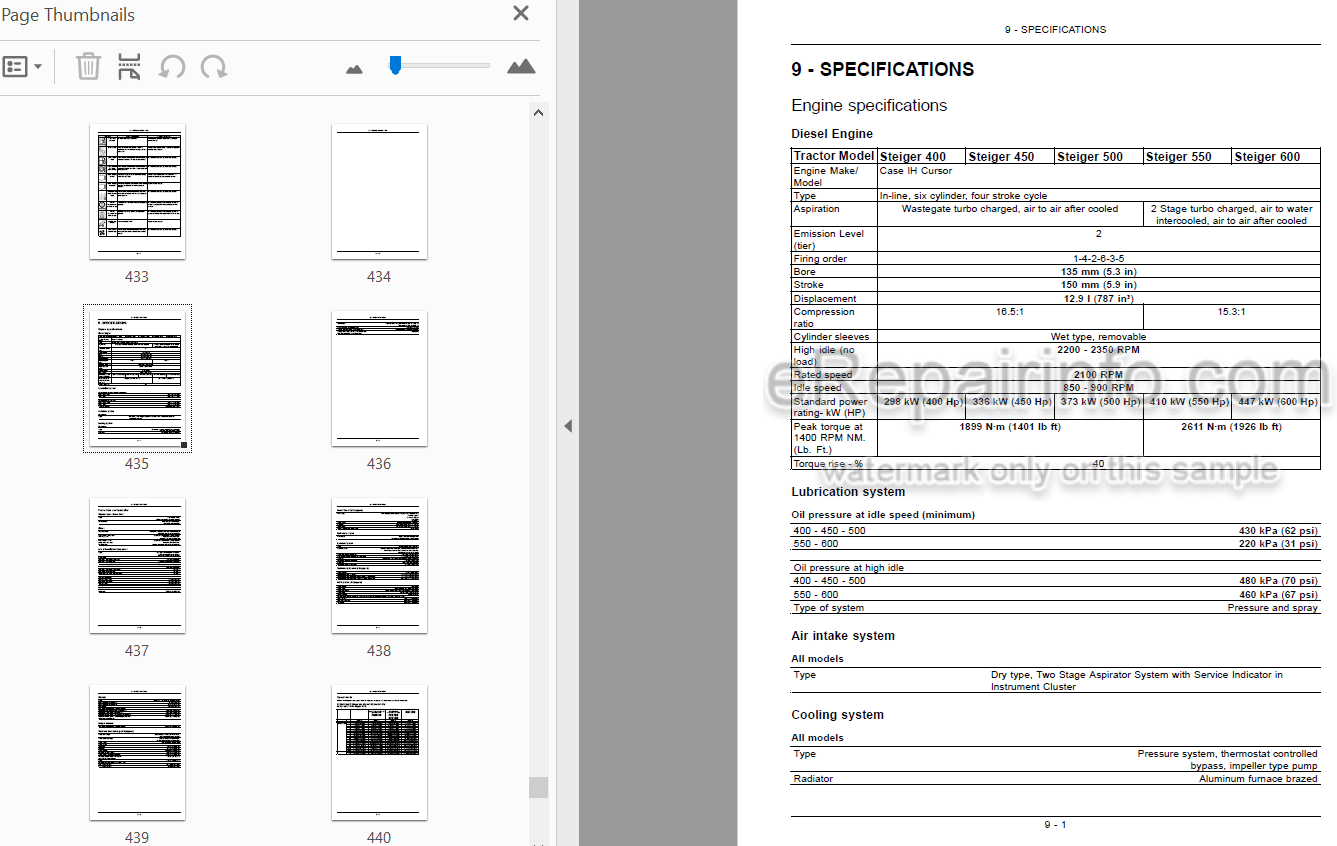
Task: Click the 'Air intake system' heading
Action: (843, 636)
